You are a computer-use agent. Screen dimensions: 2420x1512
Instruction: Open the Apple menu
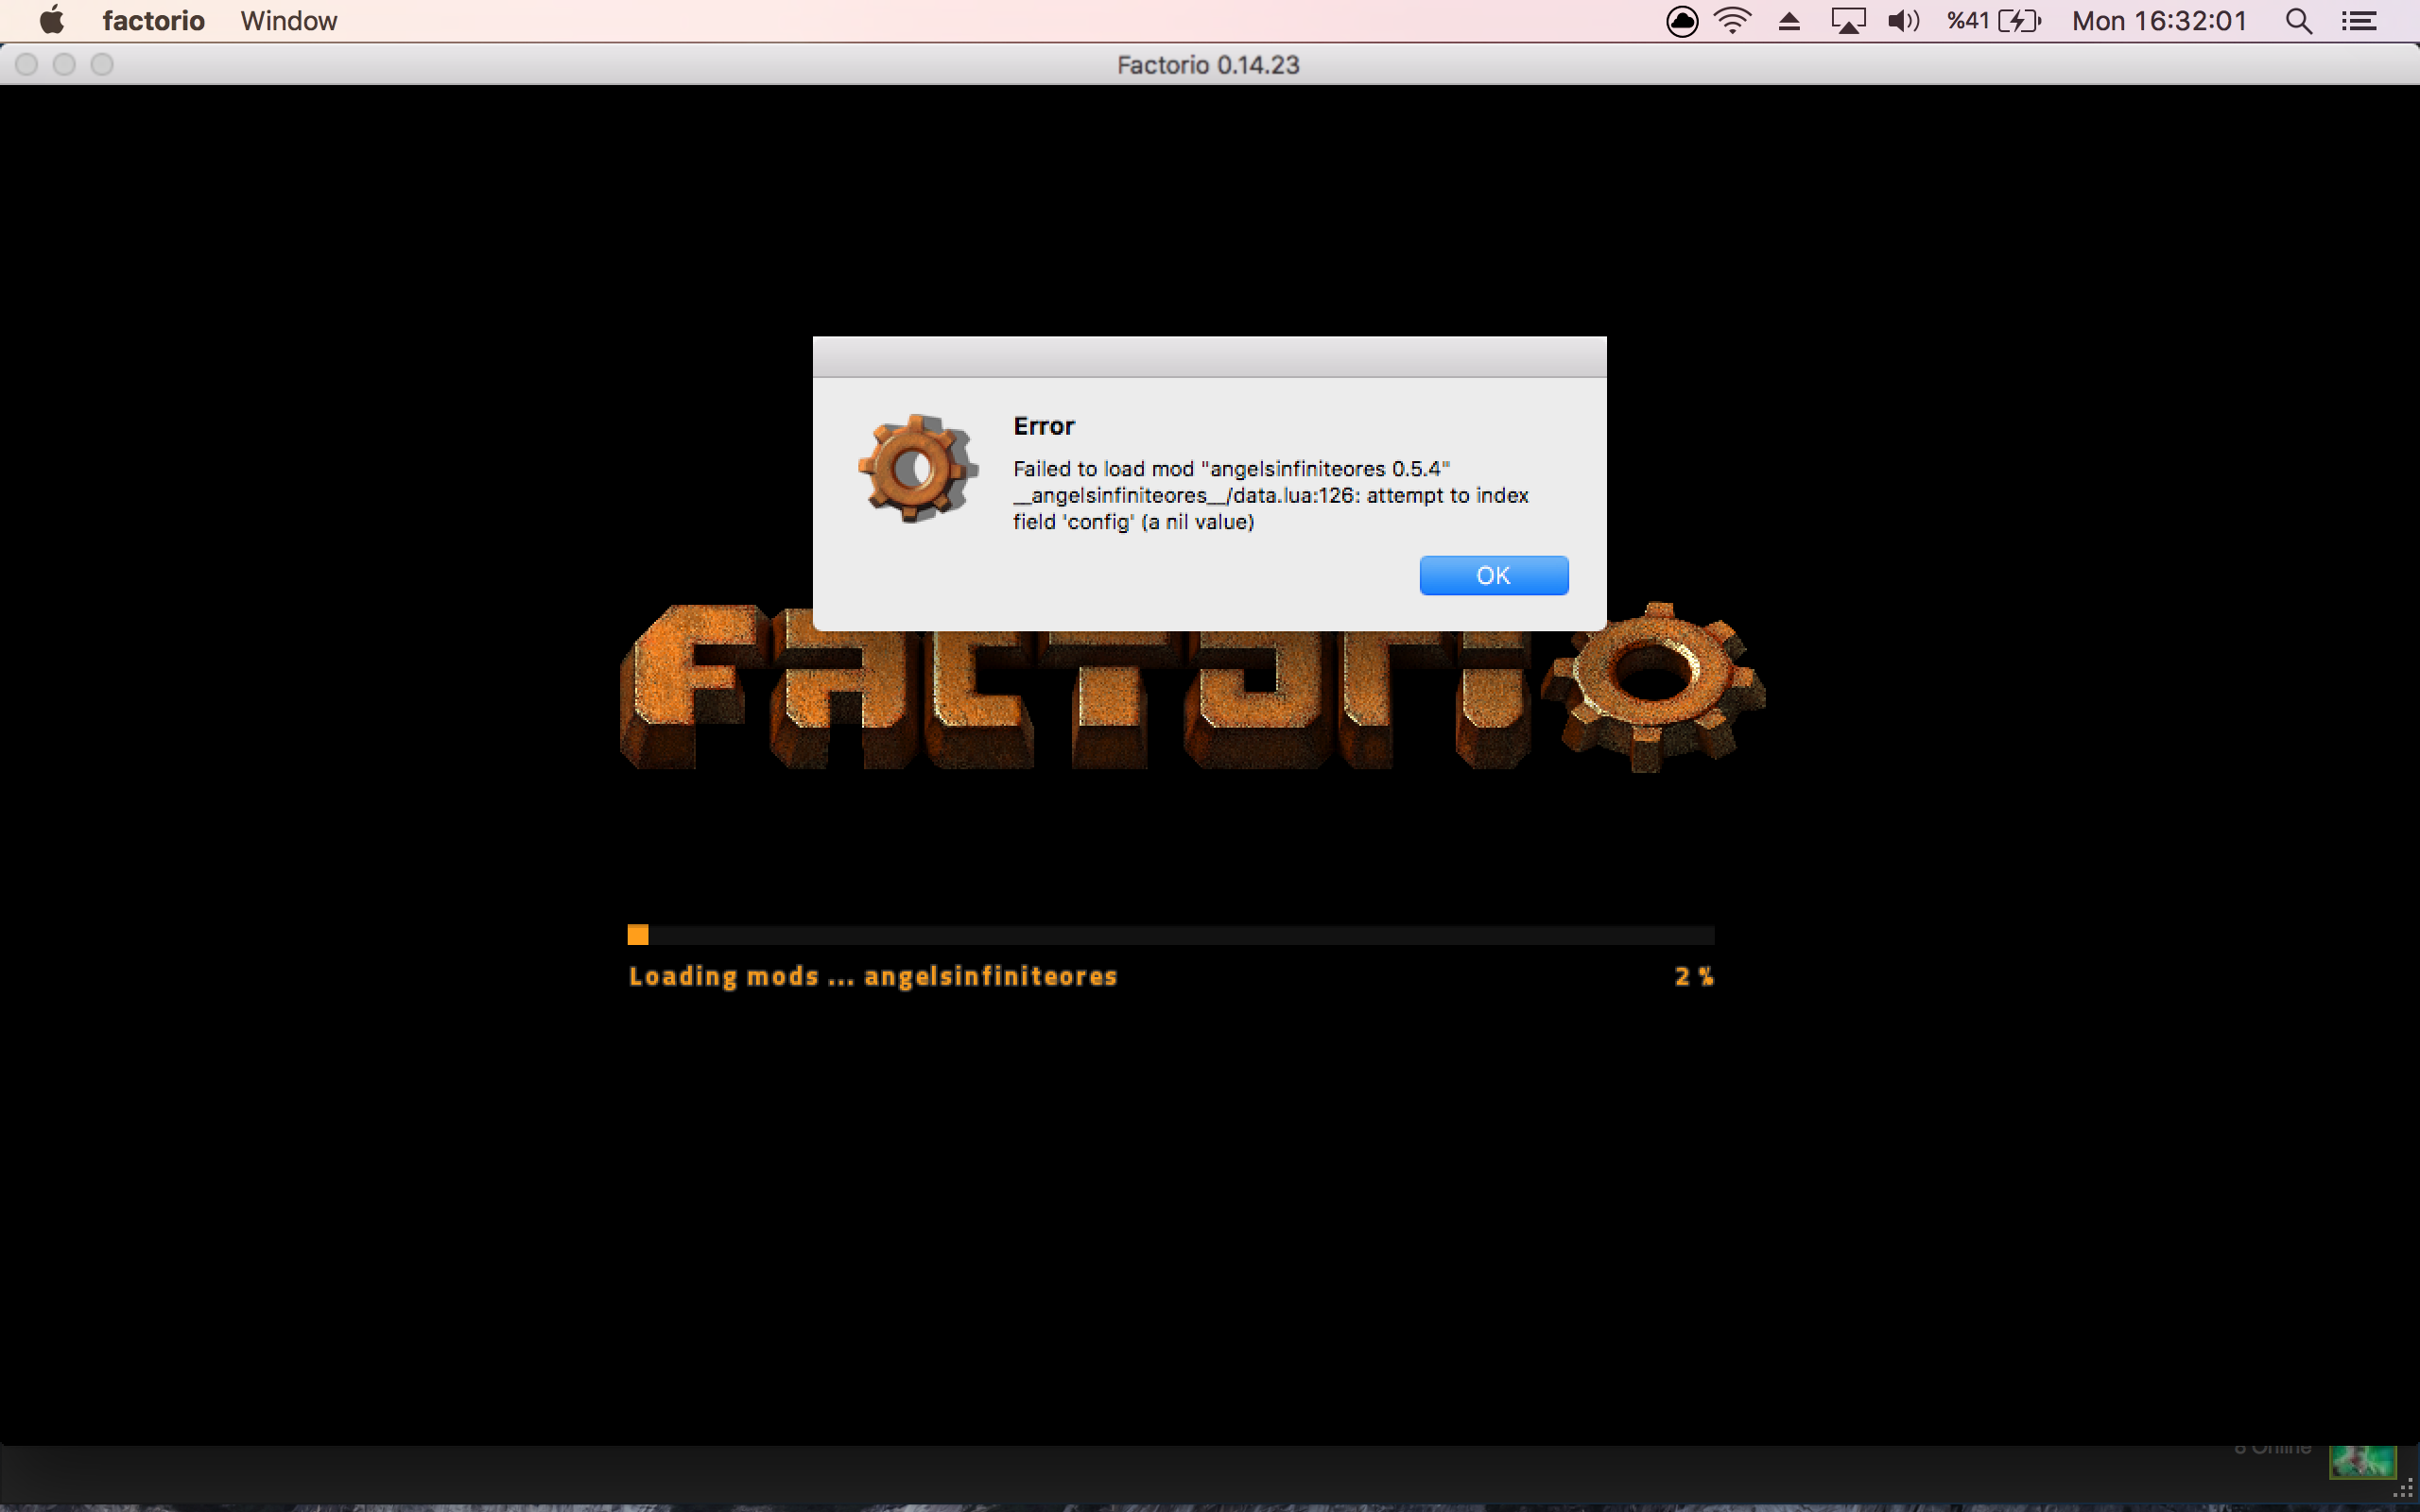point(51,21)
